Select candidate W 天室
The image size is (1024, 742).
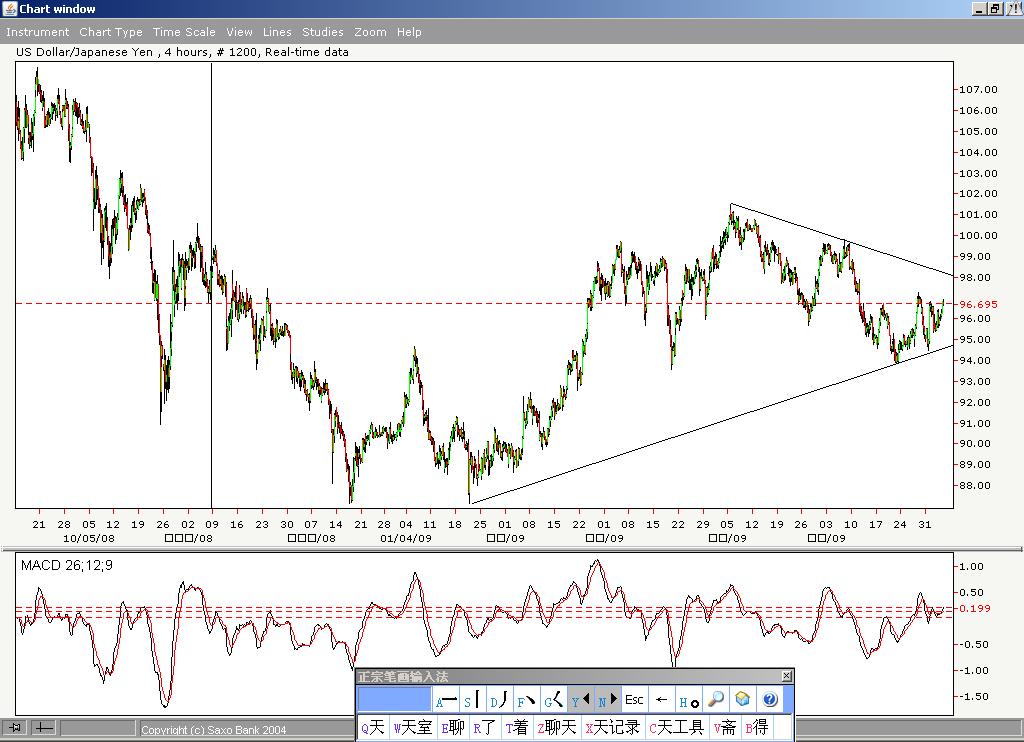[413, 728]
